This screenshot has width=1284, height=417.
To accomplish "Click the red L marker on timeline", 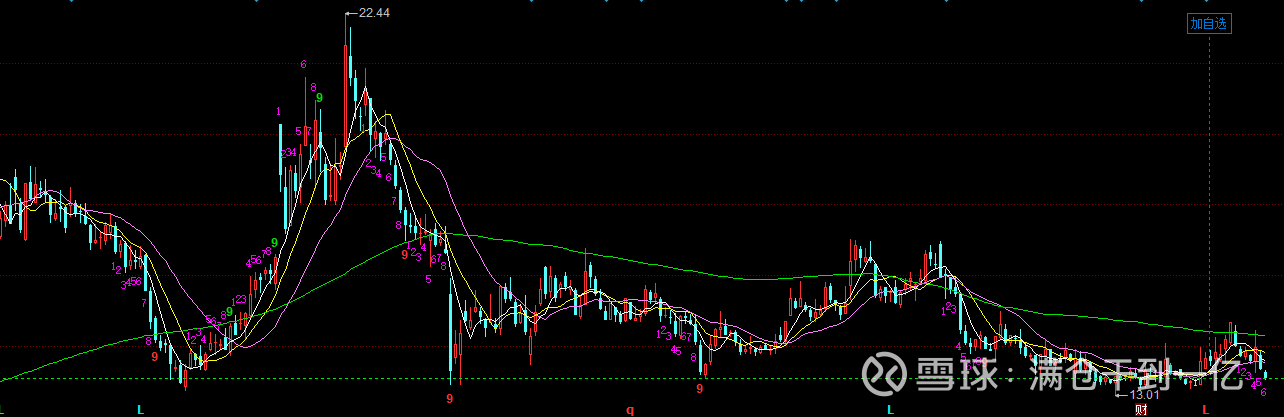I will coord(1206,410).
